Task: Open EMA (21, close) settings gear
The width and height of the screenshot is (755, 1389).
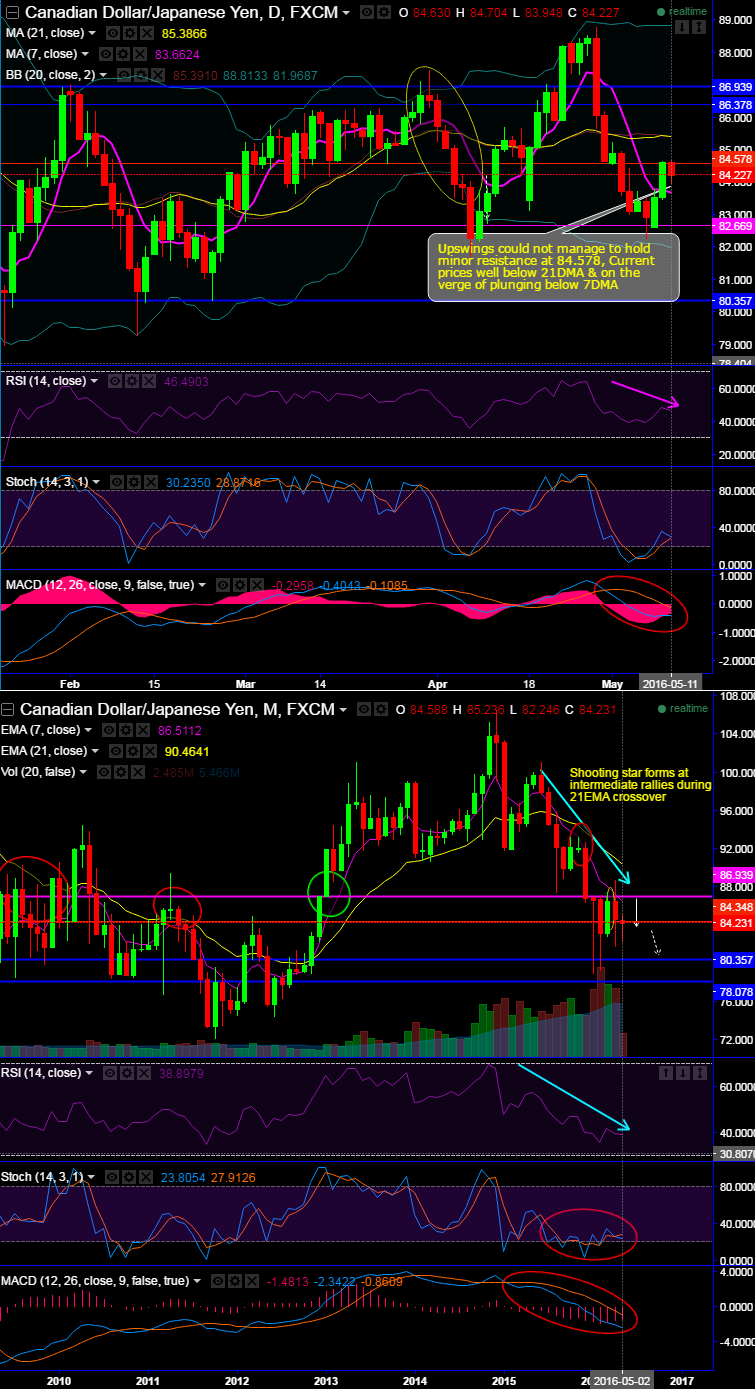Action: (129, 751)
